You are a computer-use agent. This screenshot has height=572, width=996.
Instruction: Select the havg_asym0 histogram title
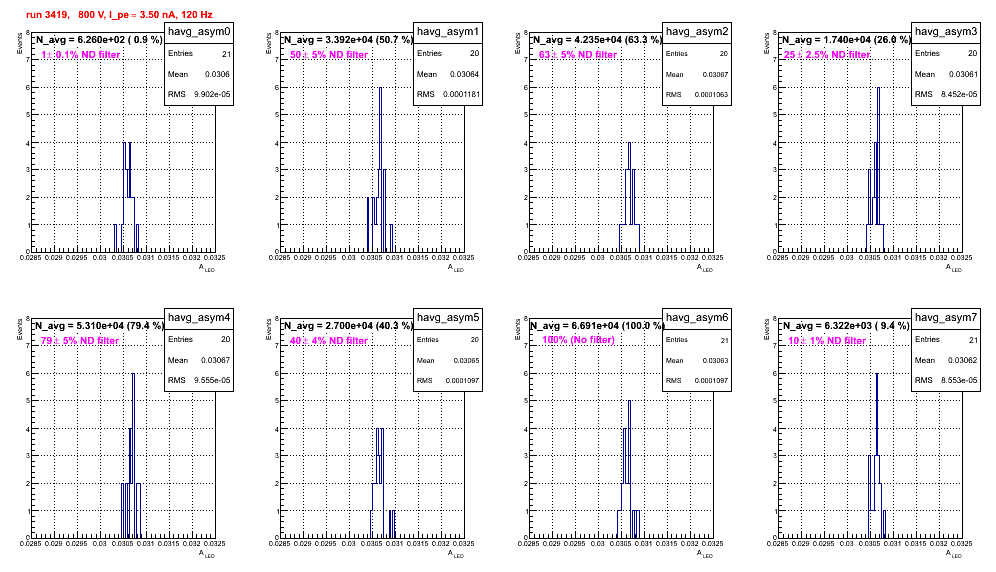pyautogui.click(x=199, y=31)
